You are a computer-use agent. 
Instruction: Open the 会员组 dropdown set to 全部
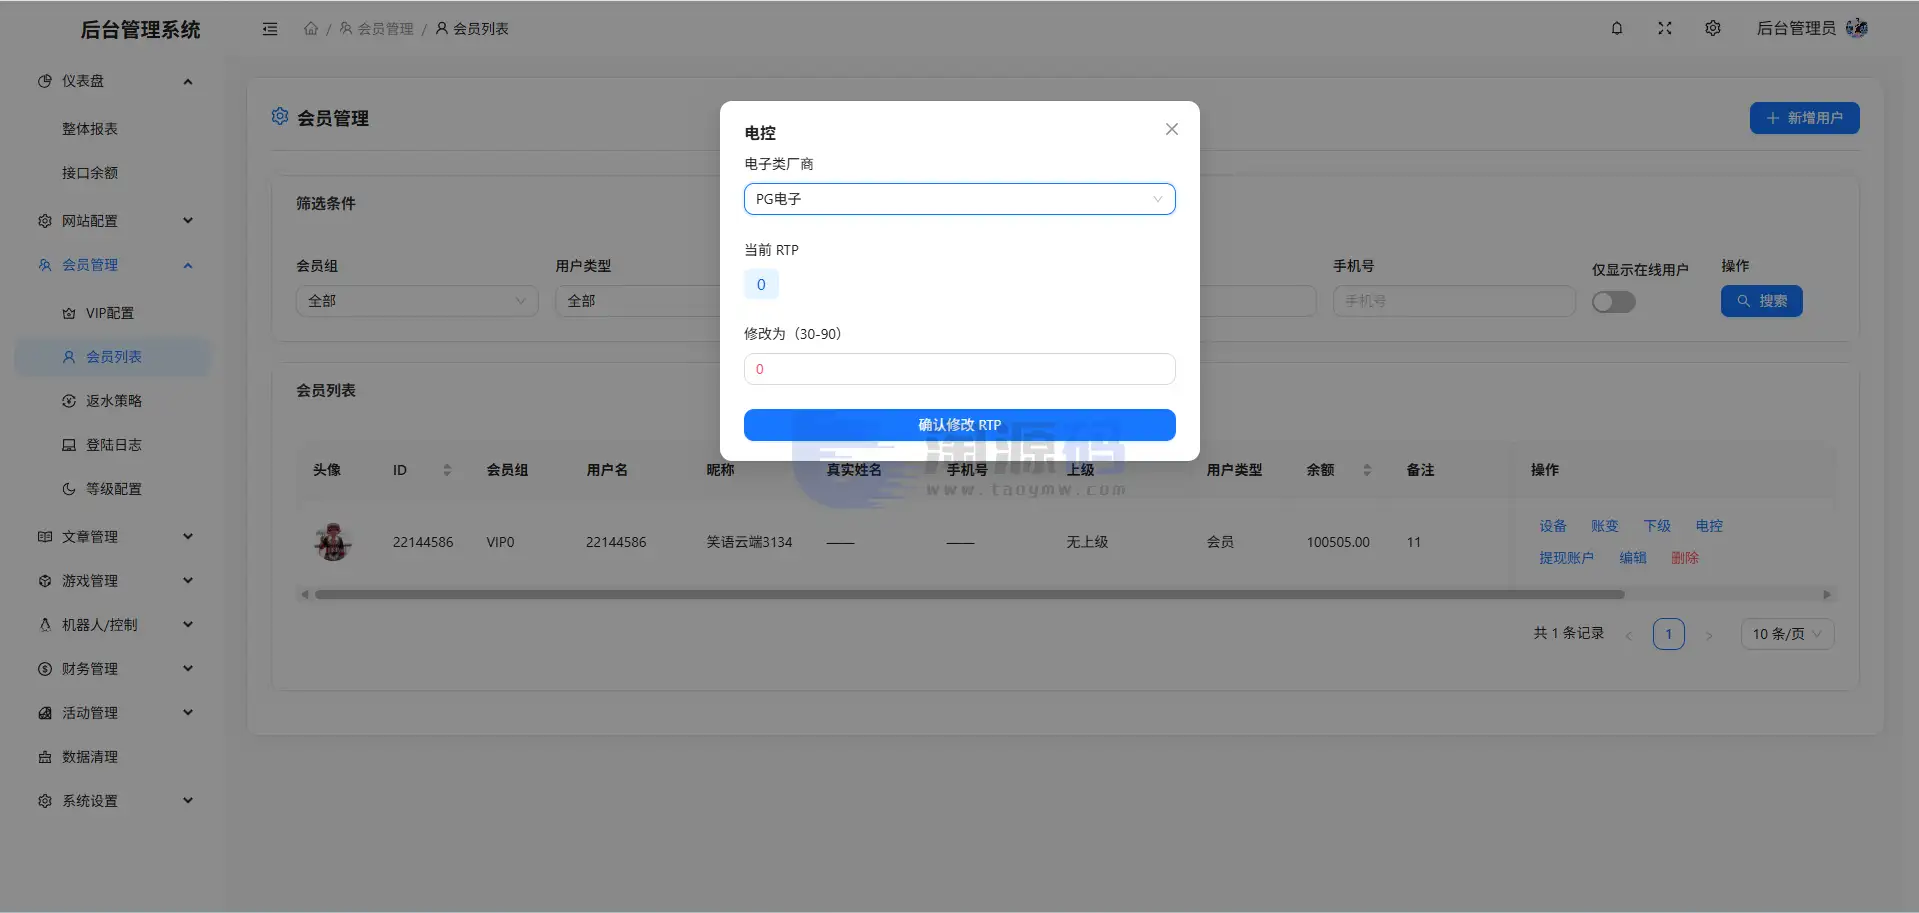417,301
